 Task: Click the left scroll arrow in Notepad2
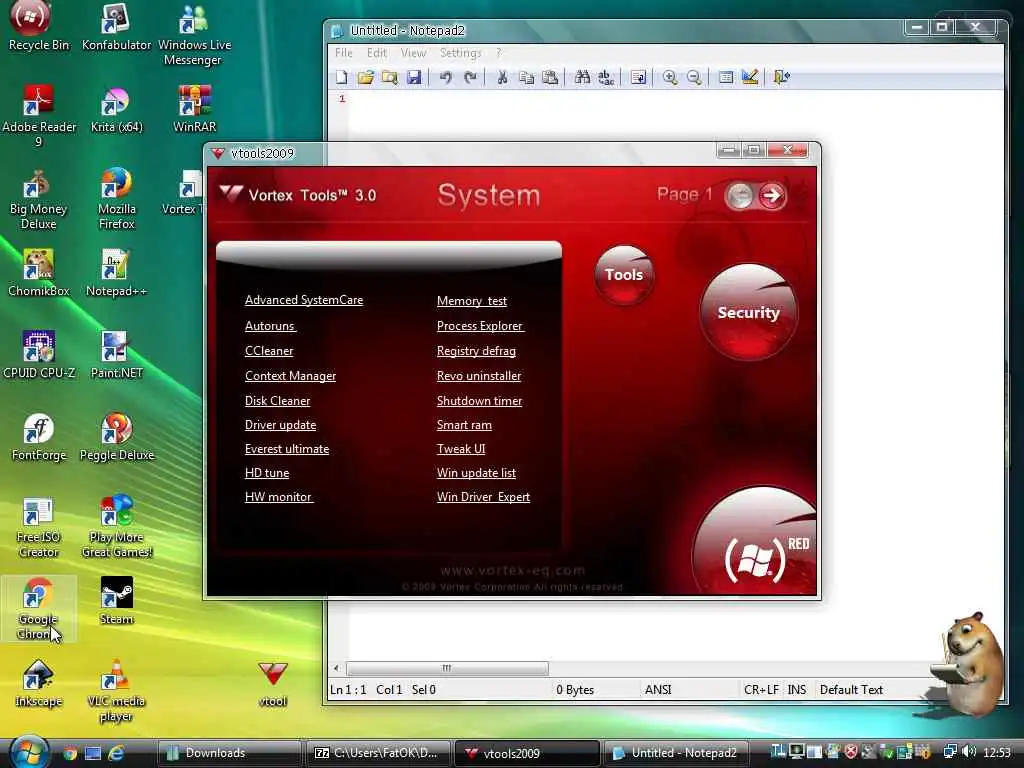(336, 668)
